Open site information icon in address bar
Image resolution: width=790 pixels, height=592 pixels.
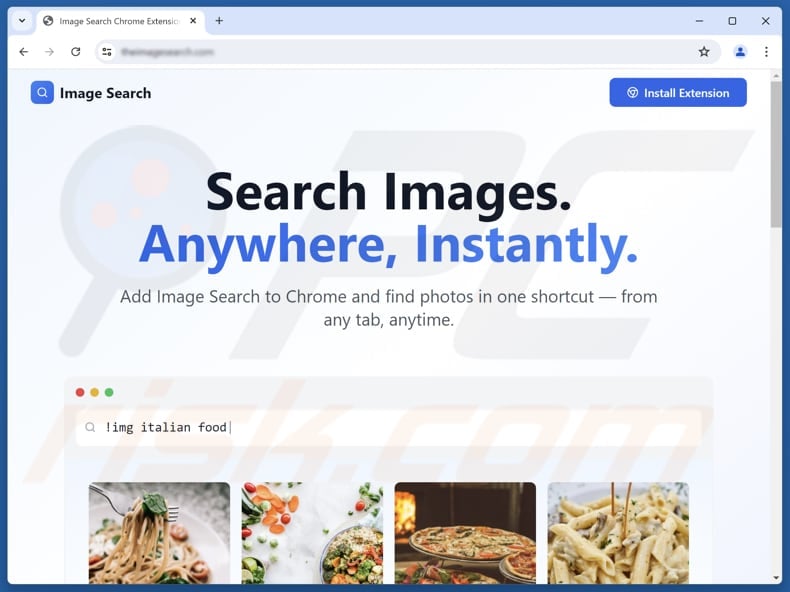[x=107, y=51]
